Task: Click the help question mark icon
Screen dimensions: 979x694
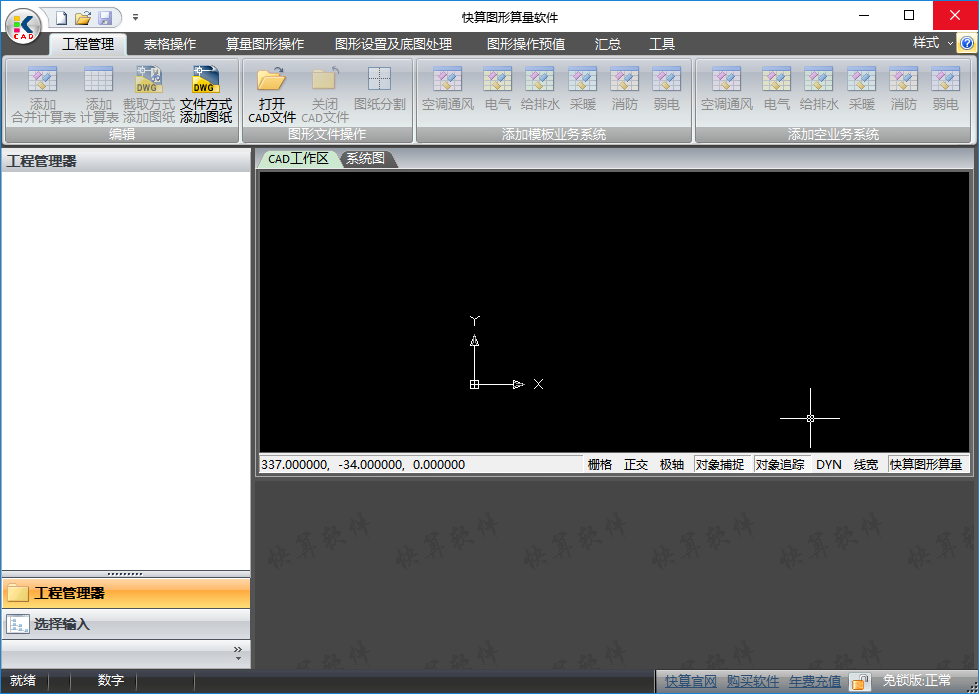Action: 966,43
